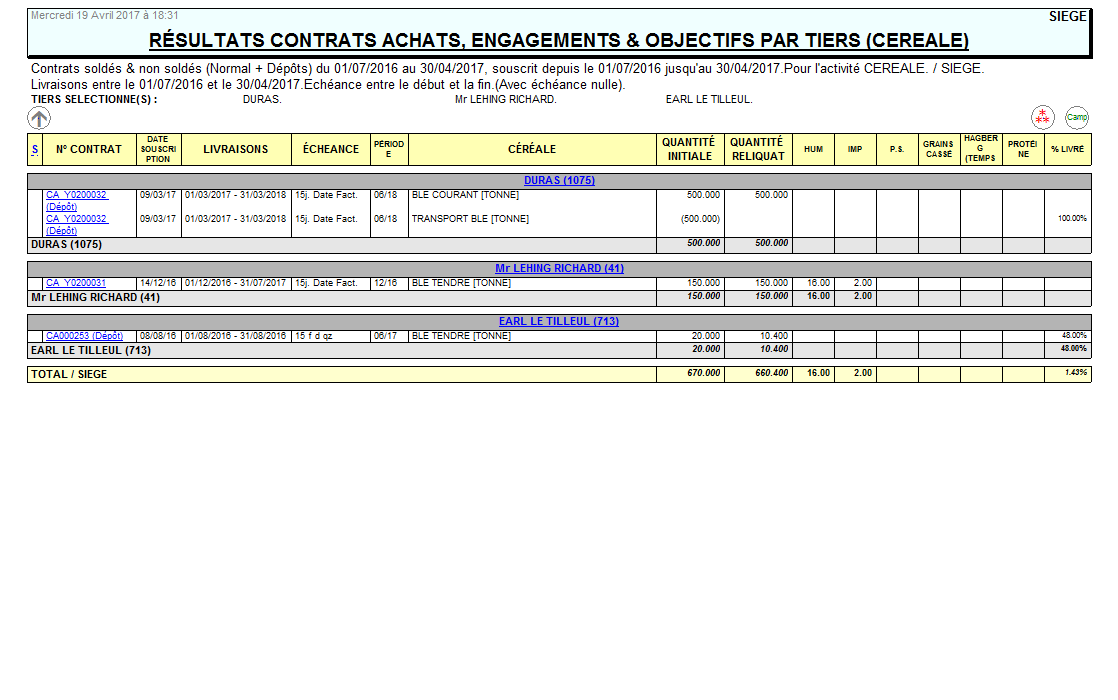Open the Mr LEHING RICHARD (41) link
Screen dimensions: 1118x700
click(x=558, y=268)
